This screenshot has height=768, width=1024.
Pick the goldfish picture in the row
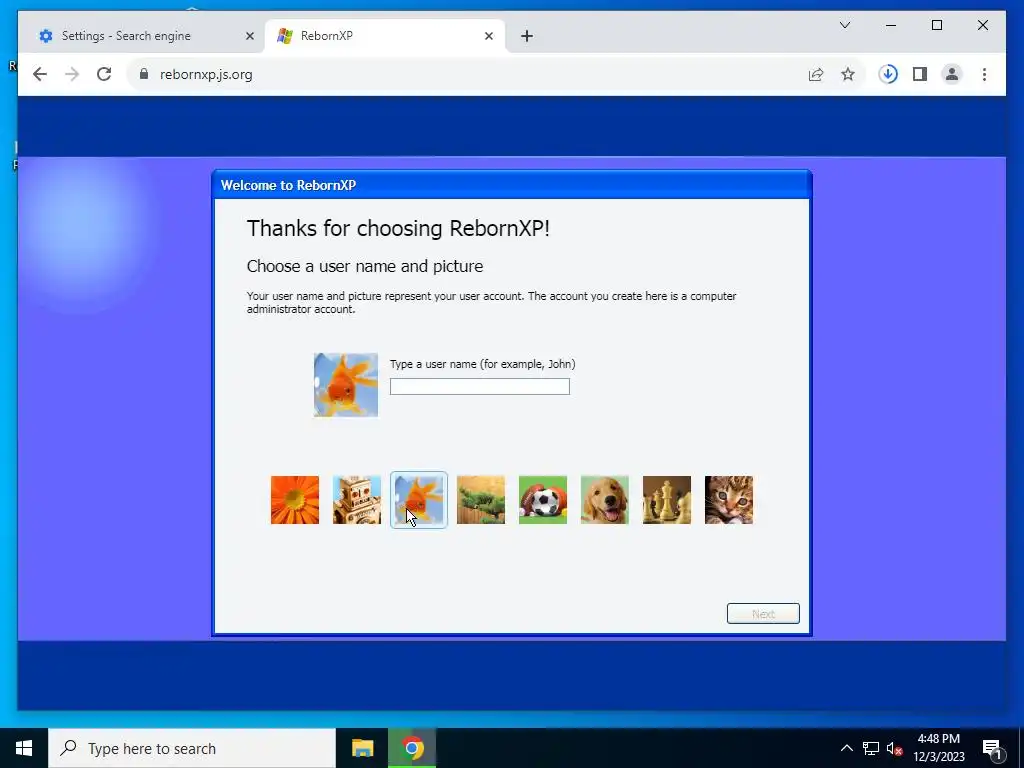(419, 500)
